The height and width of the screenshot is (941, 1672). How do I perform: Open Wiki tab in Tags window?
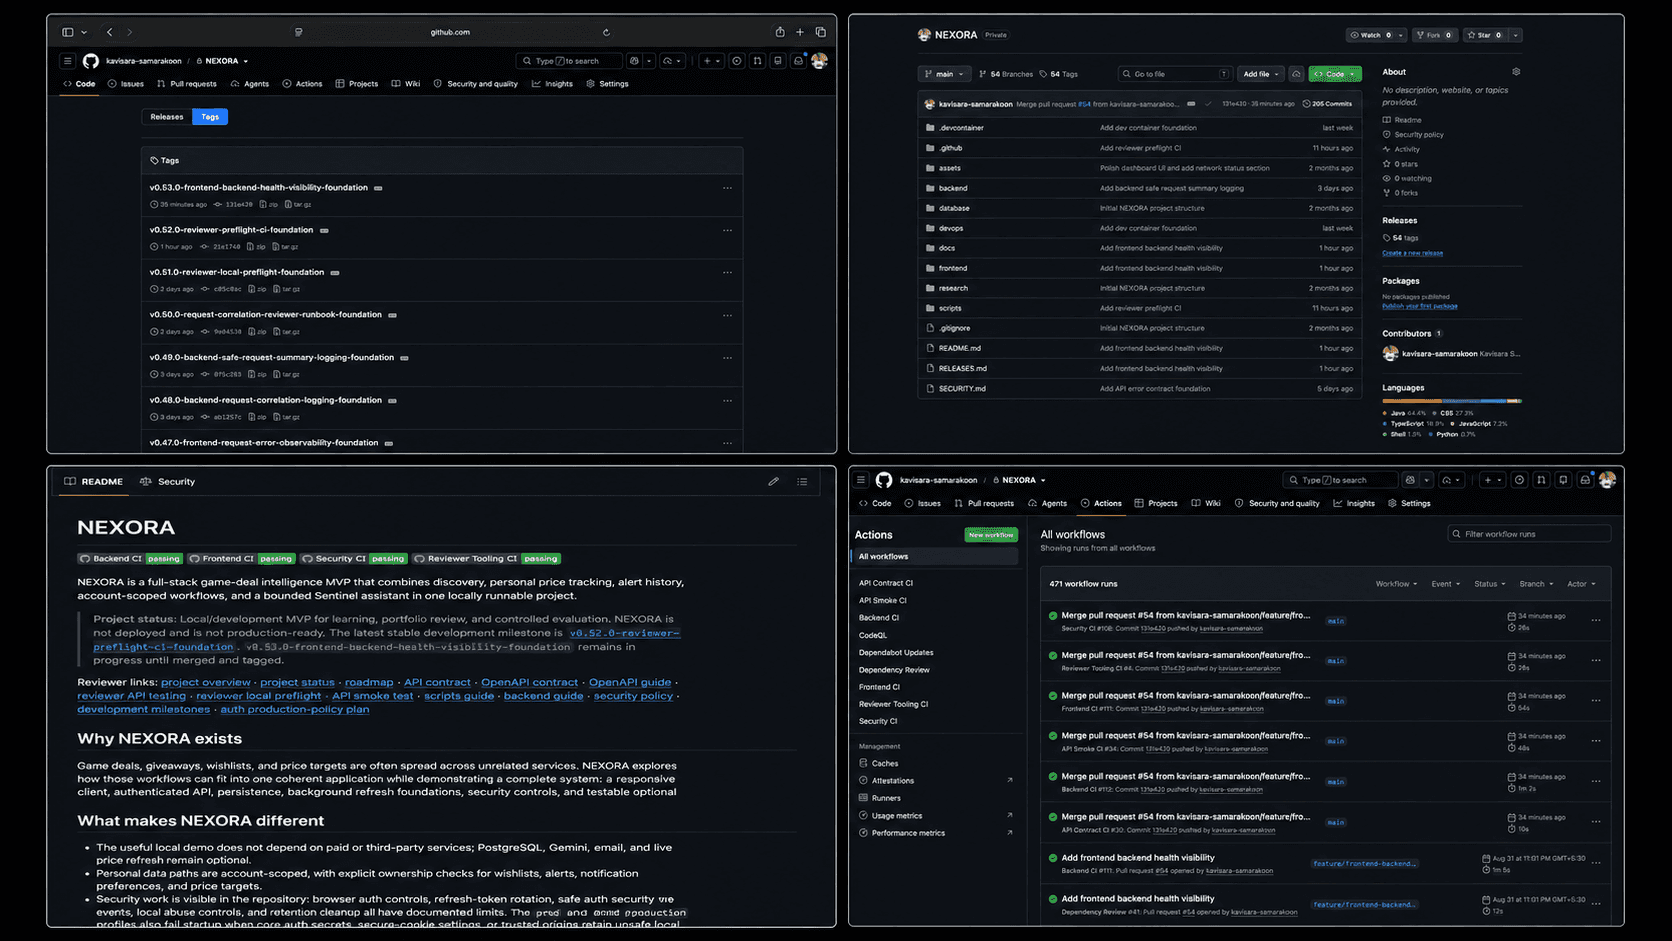click(406, 84)
